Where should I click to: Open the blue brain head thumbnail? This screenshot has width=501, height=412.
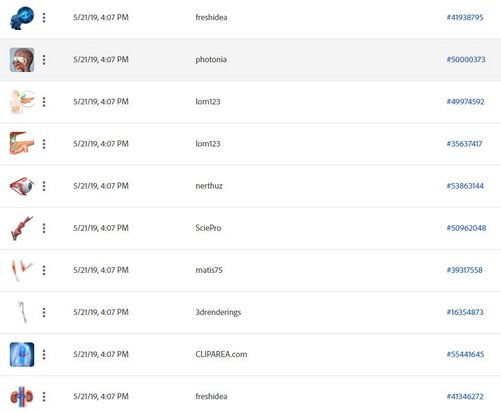coord(22,18)
